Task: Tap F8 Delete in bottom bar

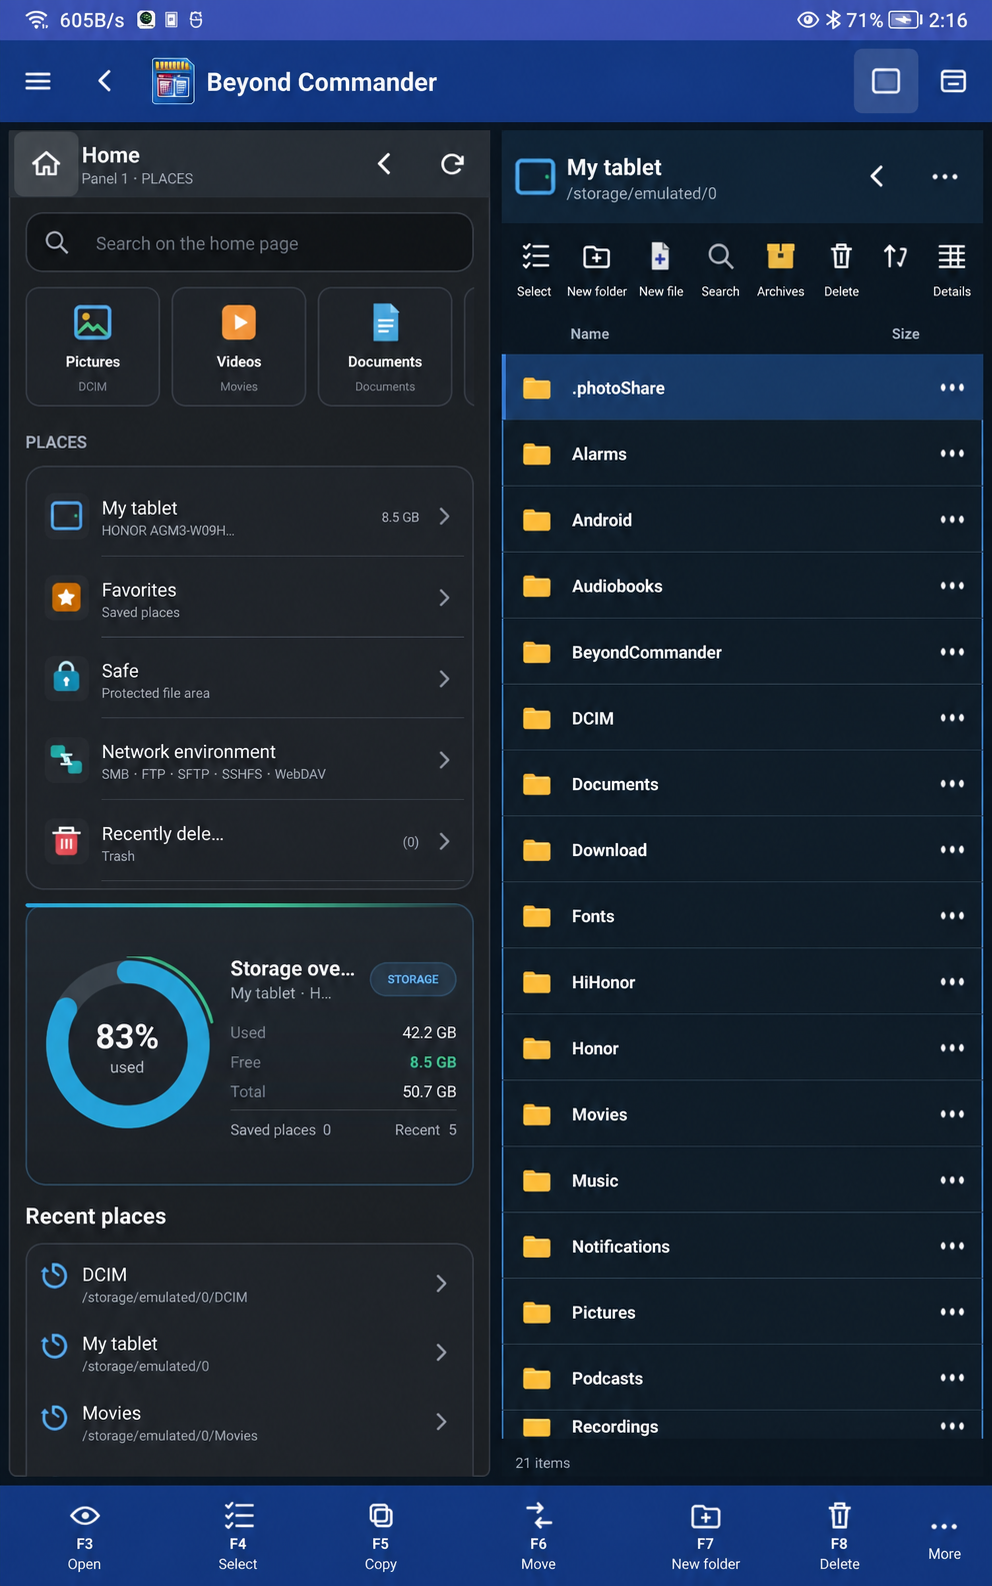Action: tap(840, 1536)
